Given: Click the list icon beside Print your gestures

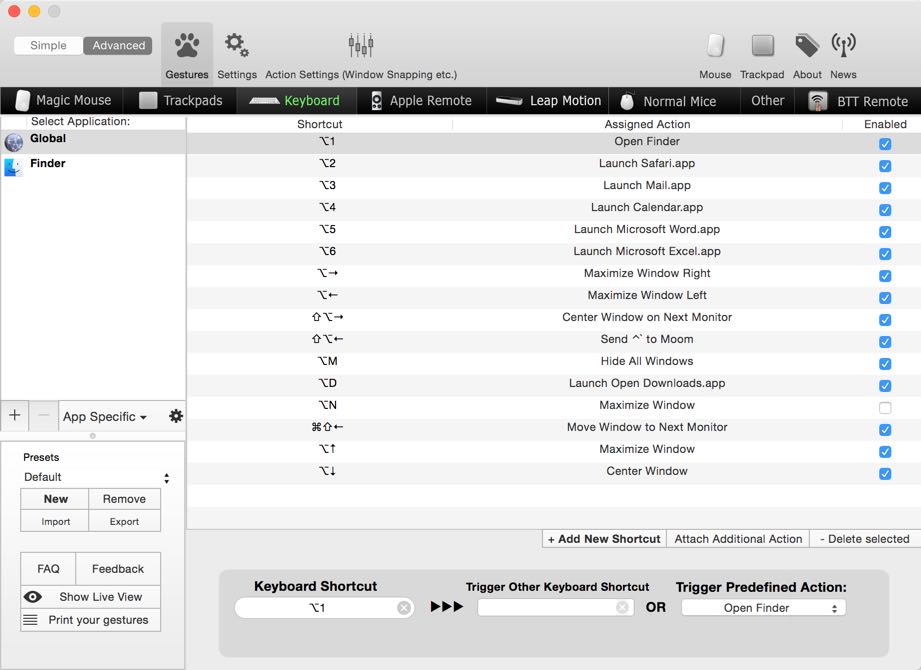Looking at the screenshot, I should (x=31, y=620).
